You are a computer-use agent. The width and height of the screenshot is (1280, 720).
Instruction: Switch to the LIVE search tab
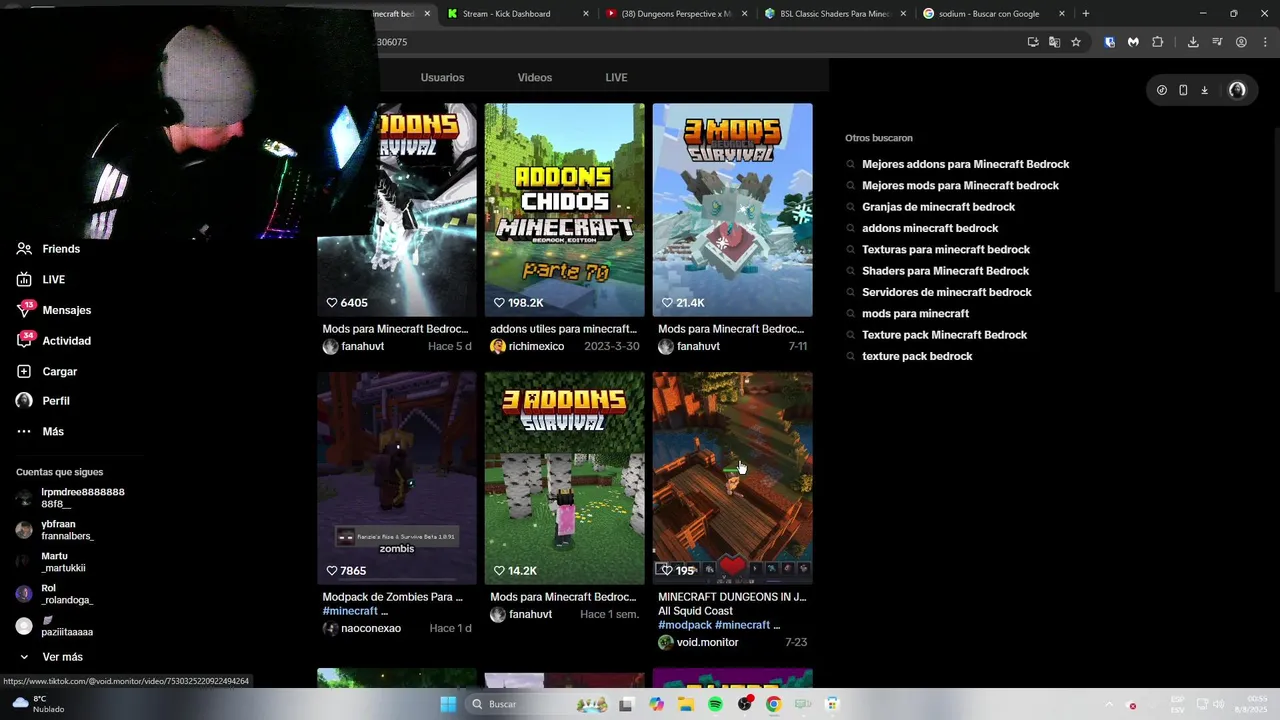(x=616, y=77)
